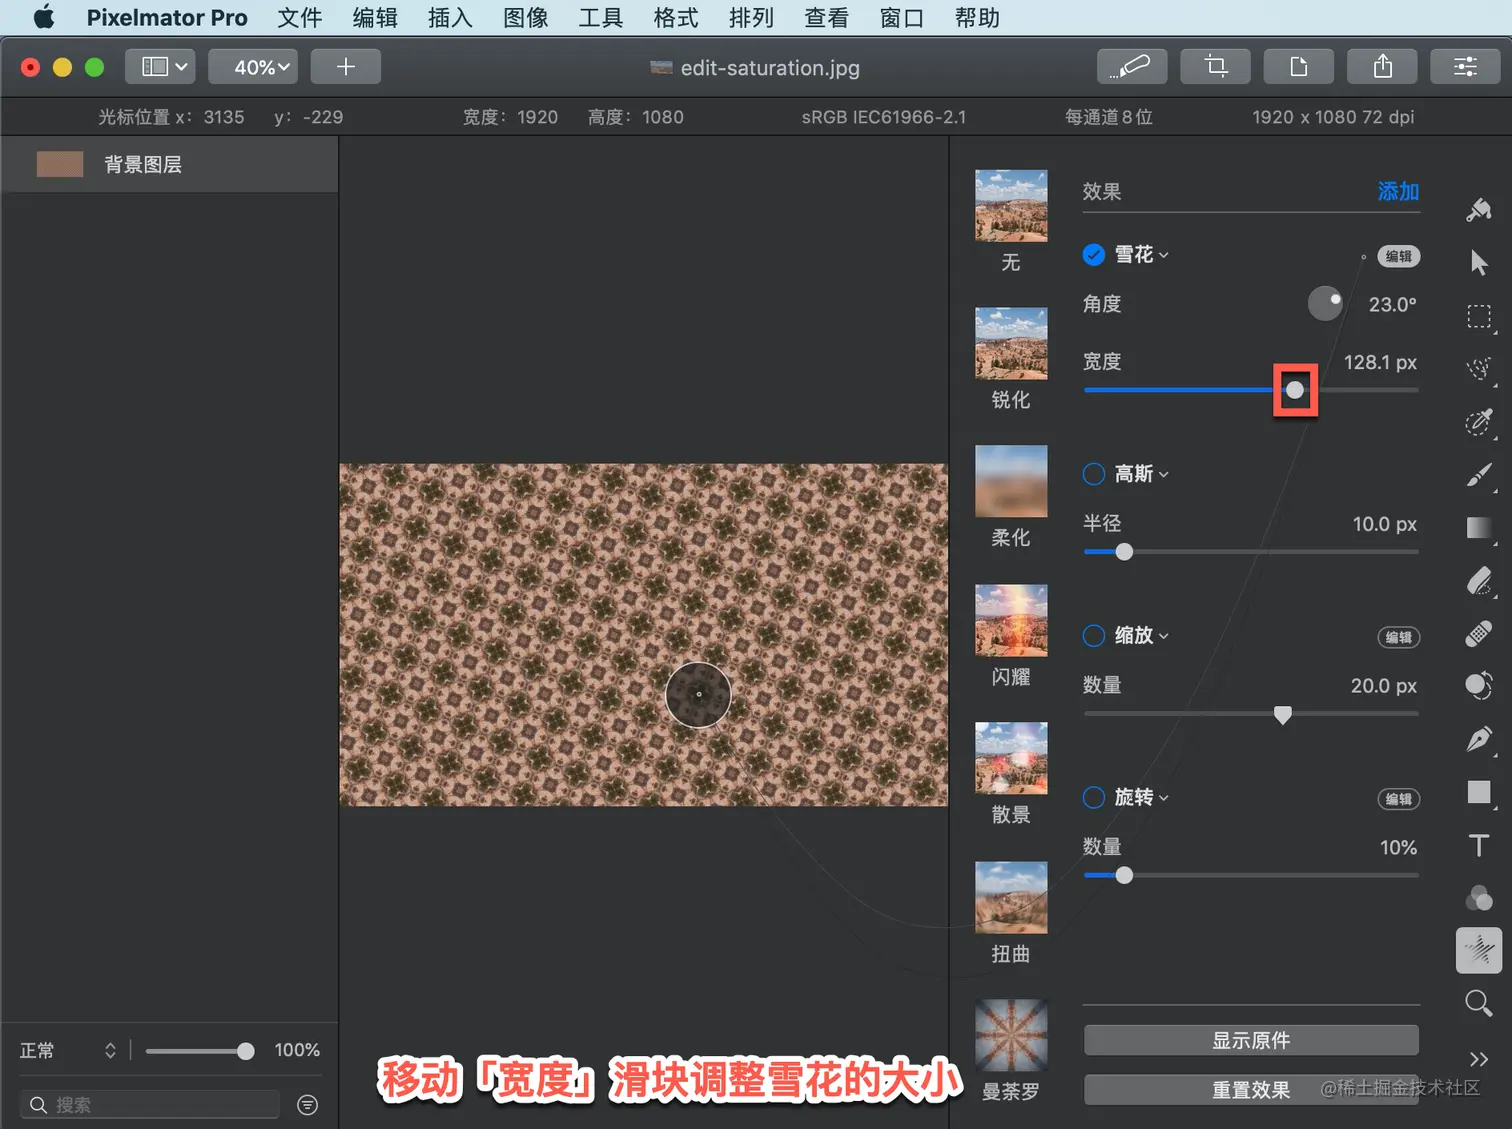Click the share icon in toolbar
This screenshot has height=1129, width=1512.
click(x=1382, y=66)
